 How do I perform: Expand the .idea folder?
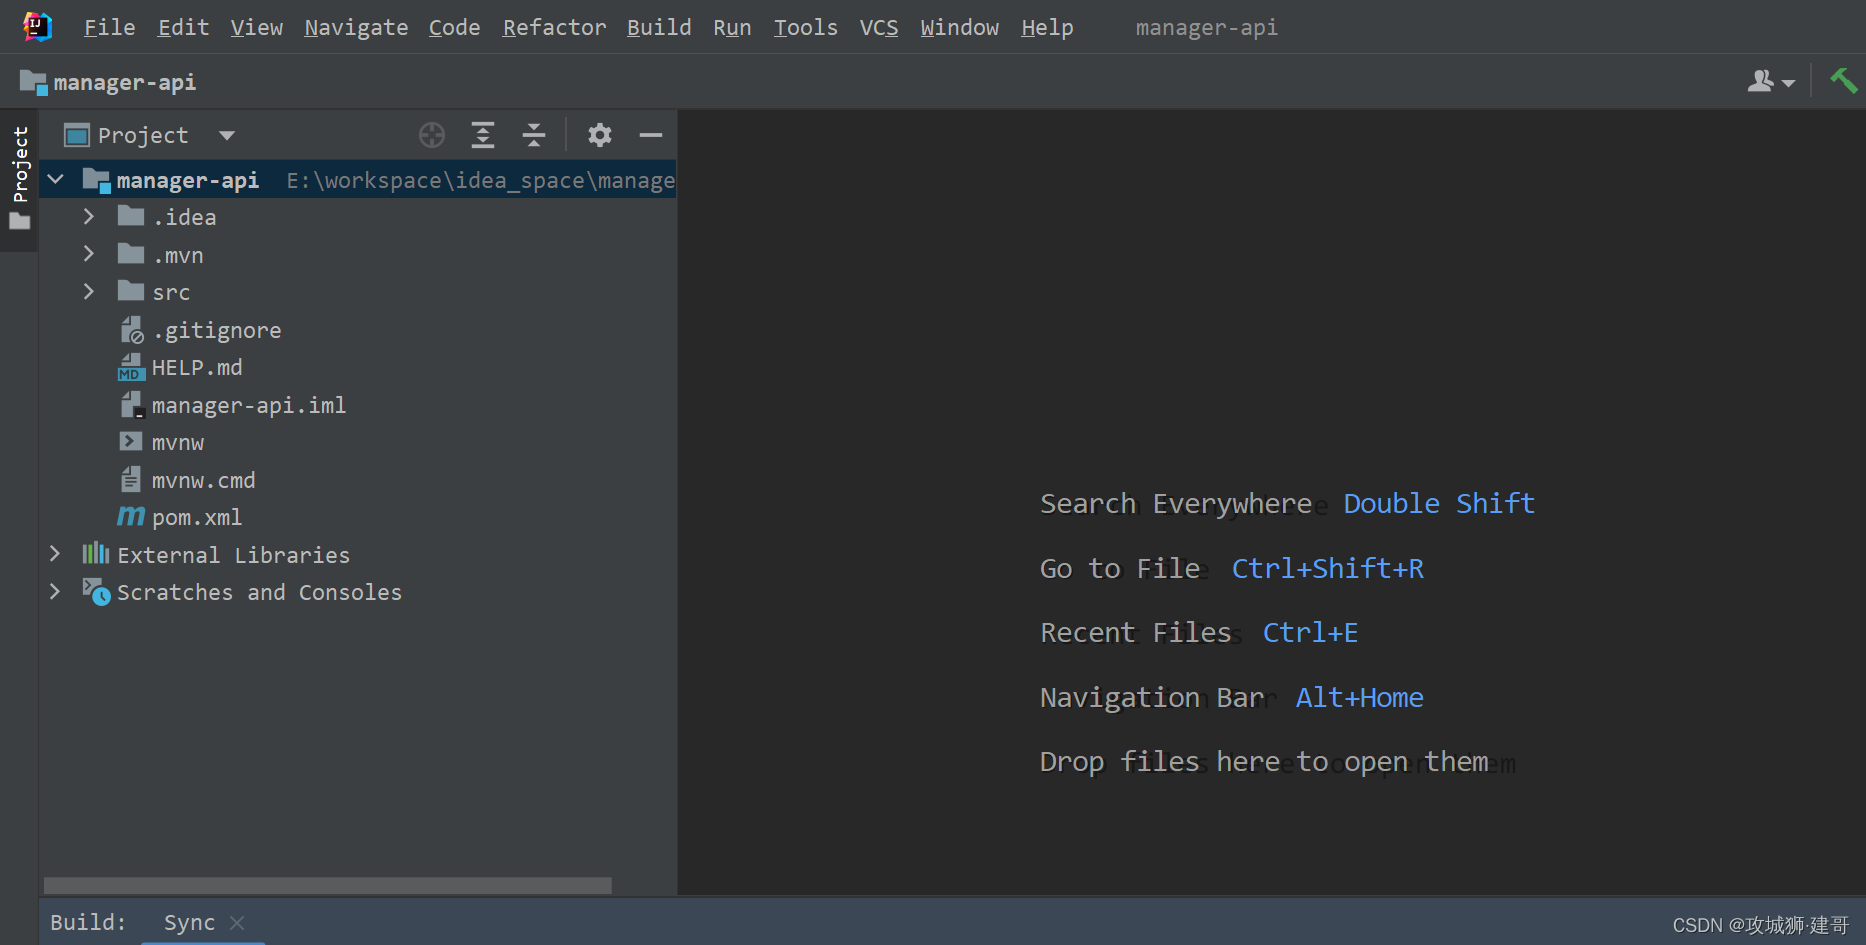89,216
